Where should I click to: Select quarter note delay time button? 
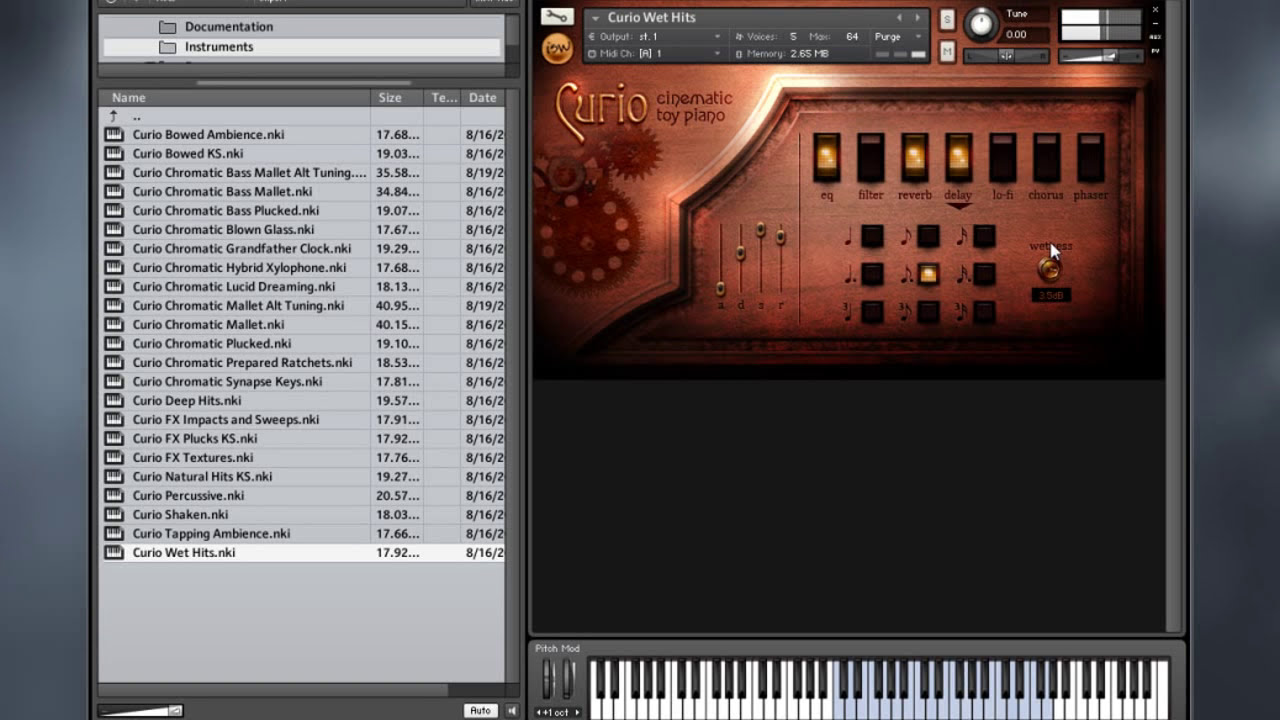click(x=872, y=236)
